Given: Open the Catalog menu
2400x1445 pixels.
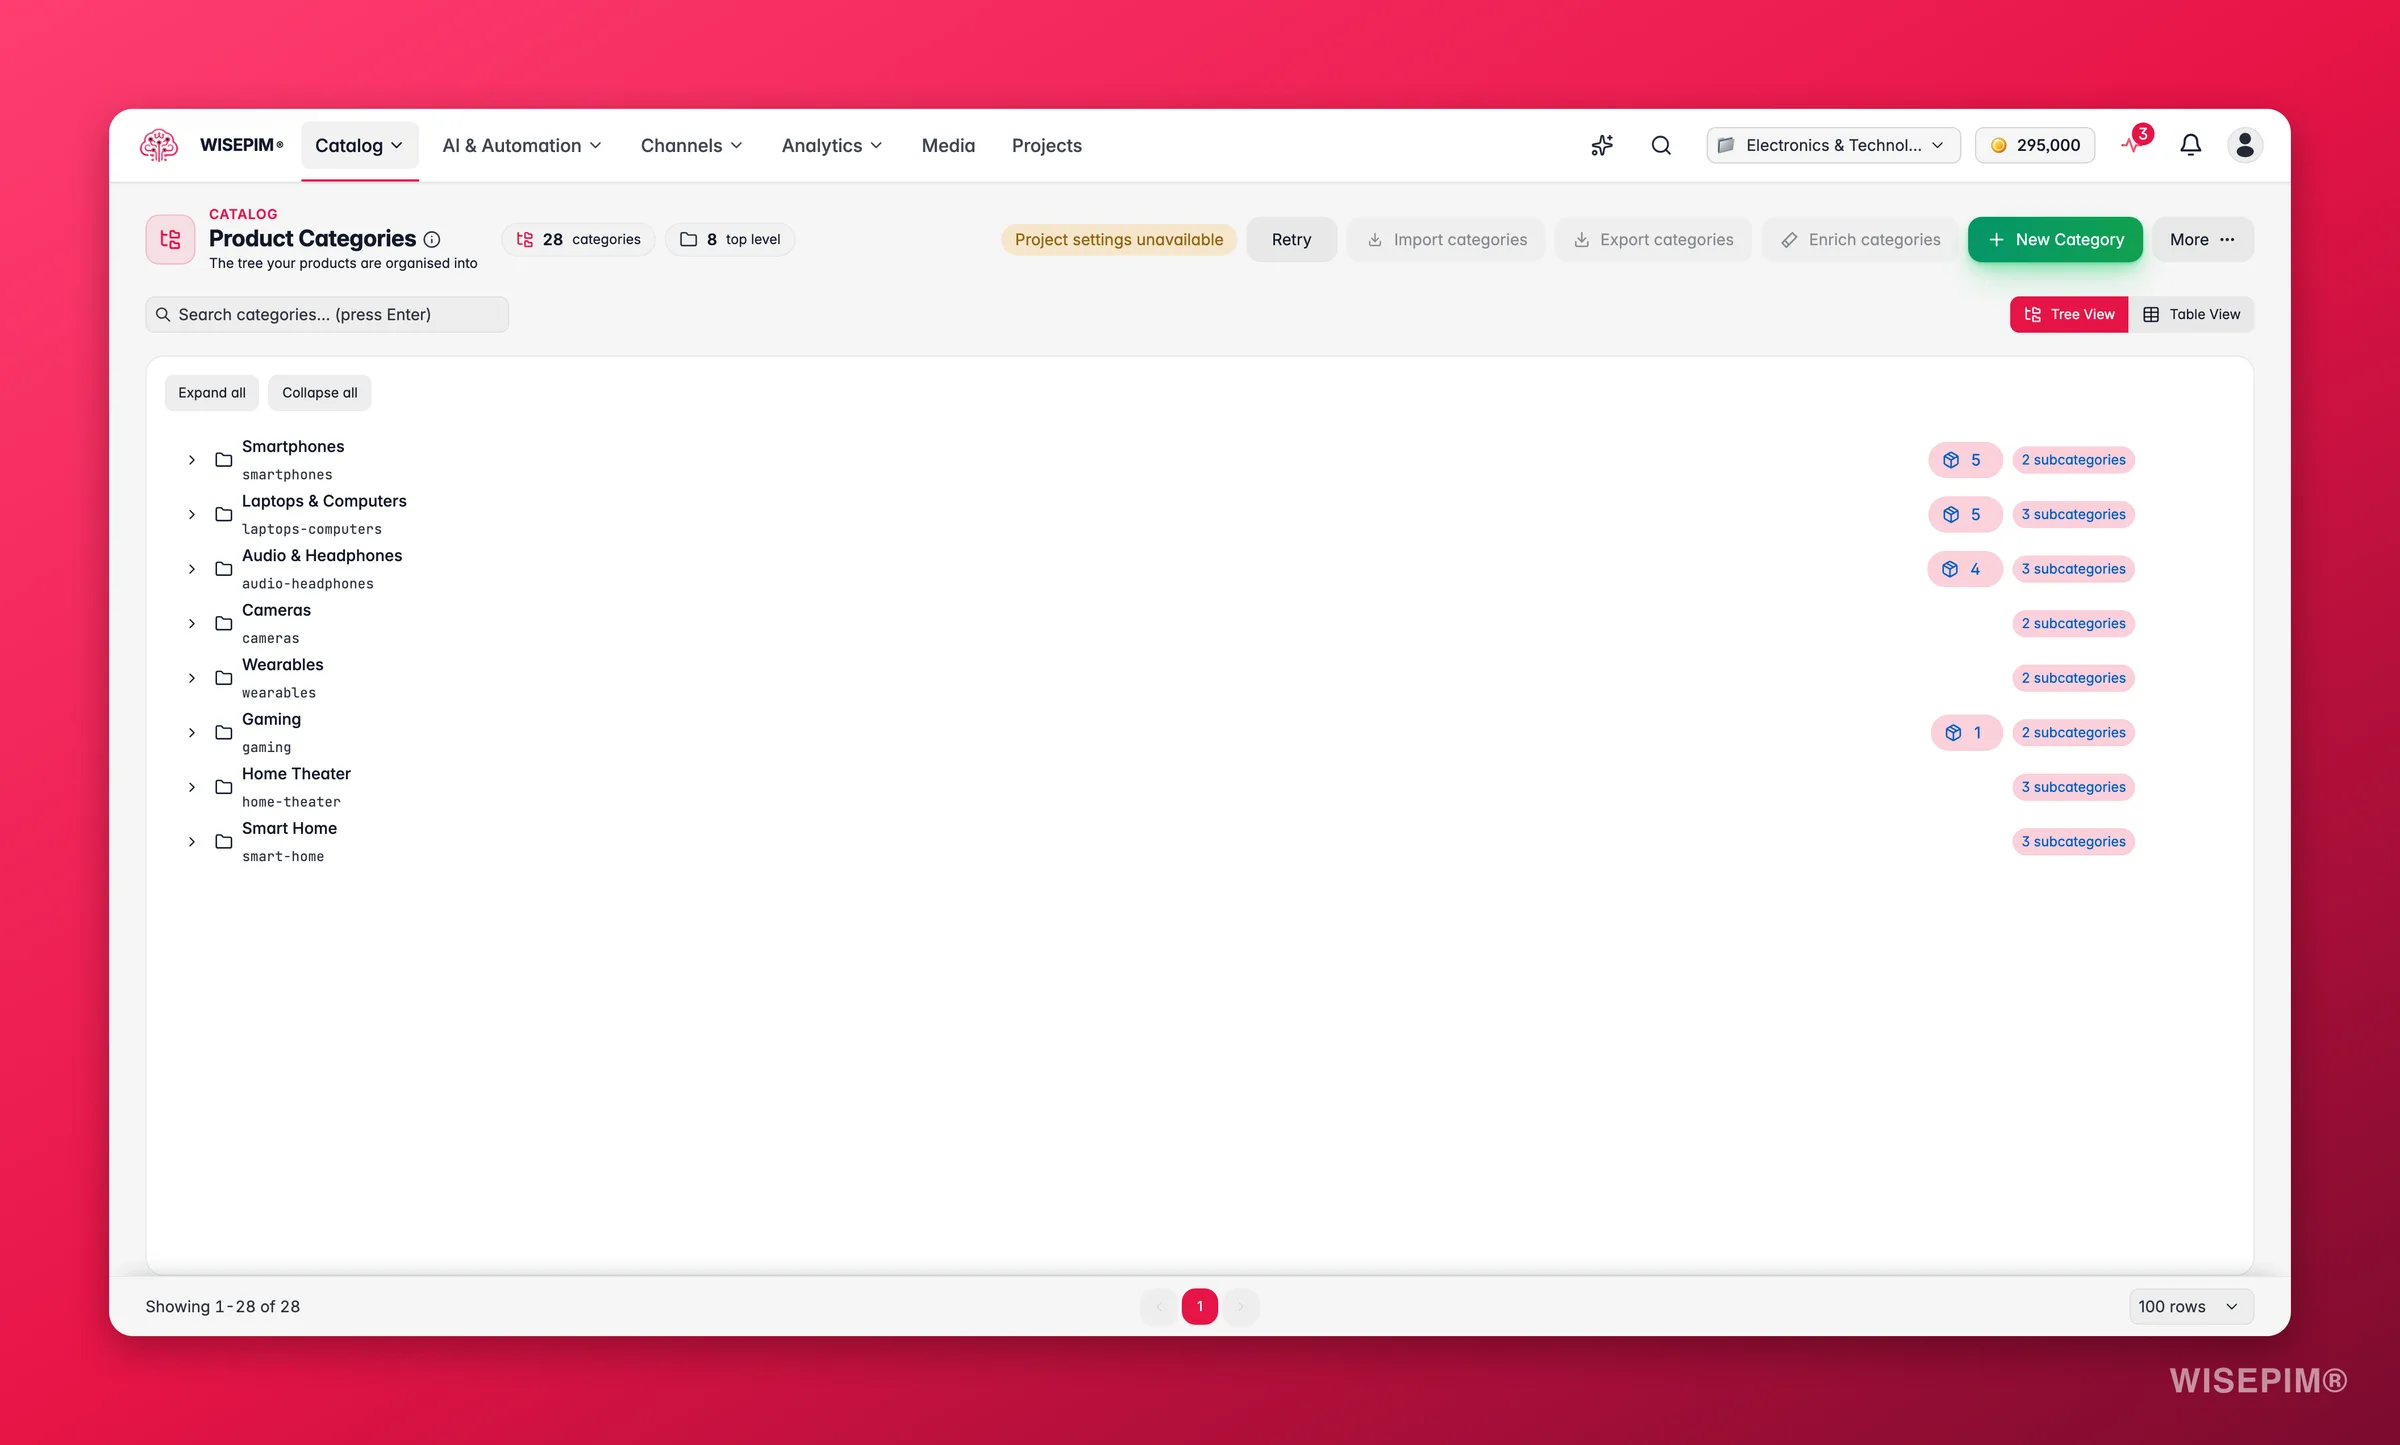Looking at the screenshot, I should [359, 145].
